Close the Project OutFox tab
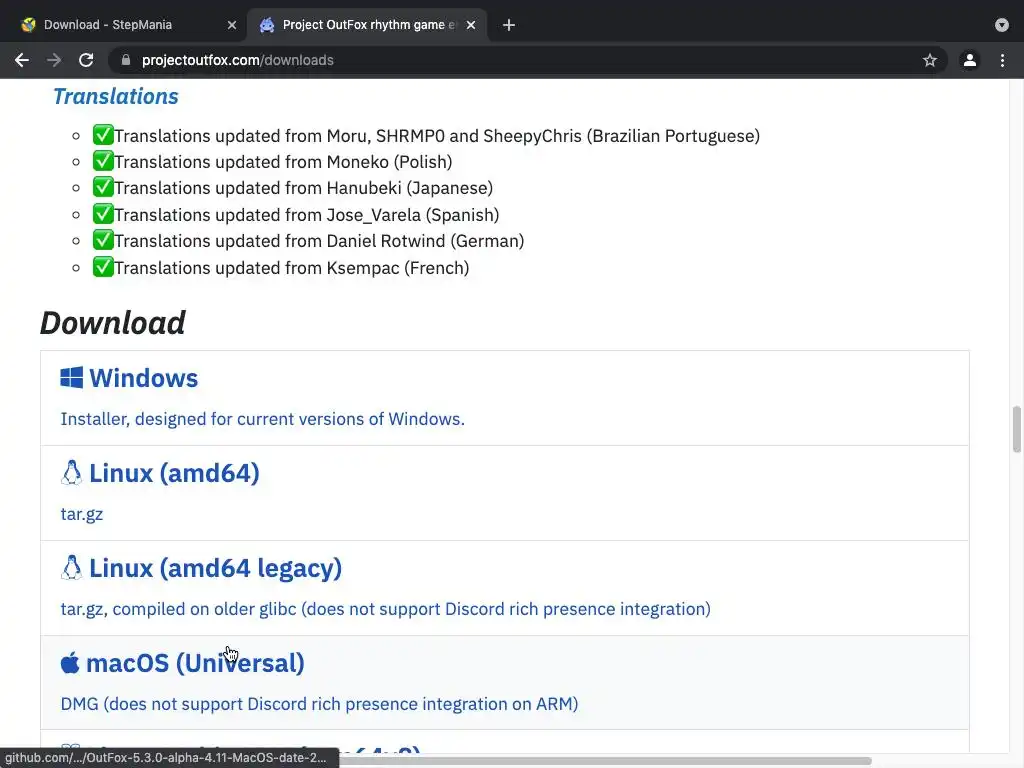The image size is (1024, 768). coord(471,25)
